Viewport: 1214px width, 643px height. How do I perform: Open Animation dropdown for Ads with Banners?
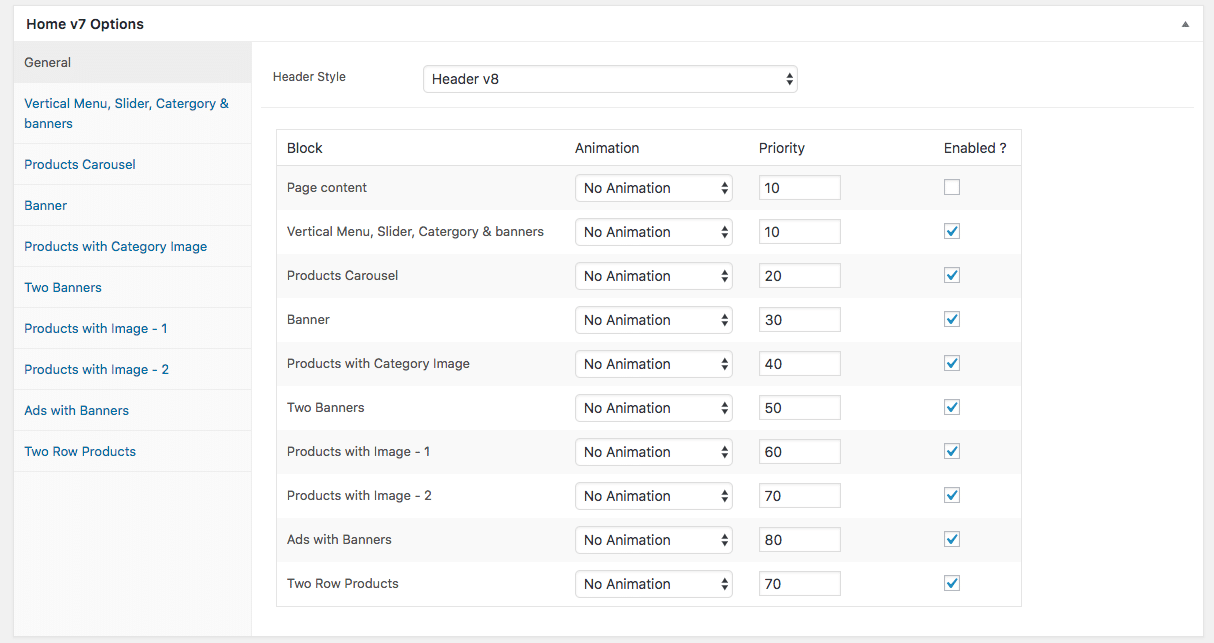(654, 540)
